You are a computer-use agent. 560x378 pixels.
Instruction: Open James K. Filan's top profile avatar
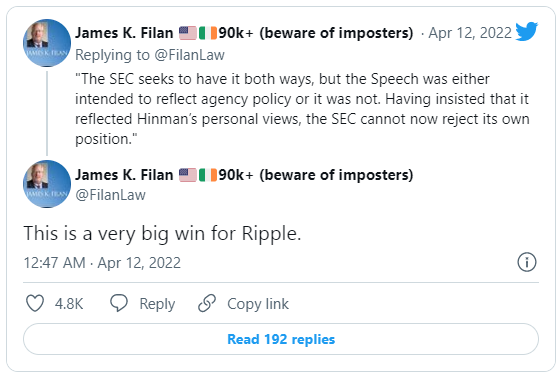pos(47,43)
